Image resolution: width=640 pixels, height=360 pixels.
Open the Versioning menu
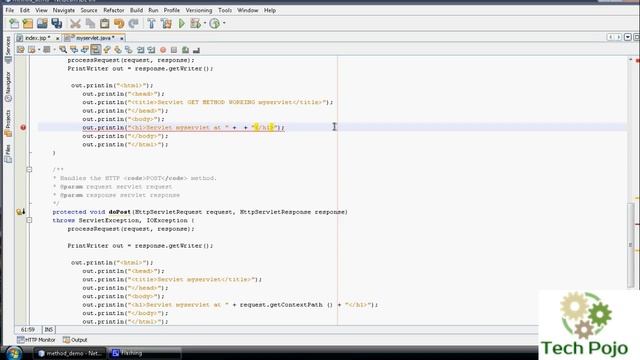(x=199, y=10)
